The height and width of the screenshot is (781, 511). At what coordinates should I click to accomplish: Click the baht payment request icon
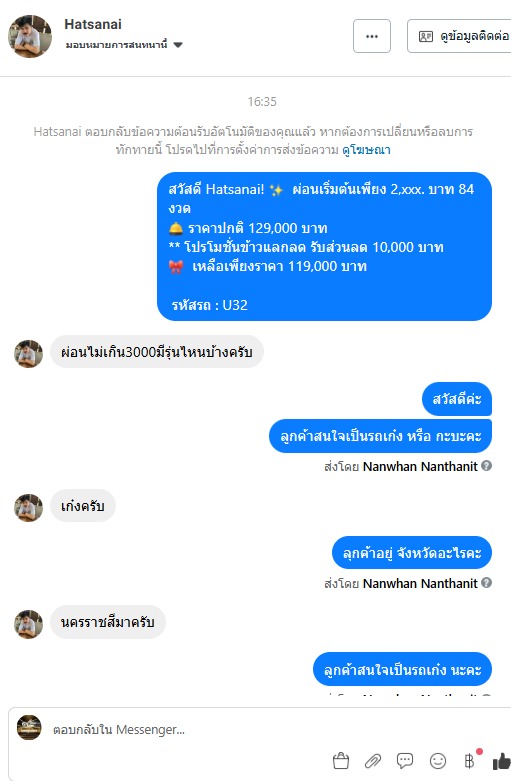pyautogui.click(x=470, y=760)
